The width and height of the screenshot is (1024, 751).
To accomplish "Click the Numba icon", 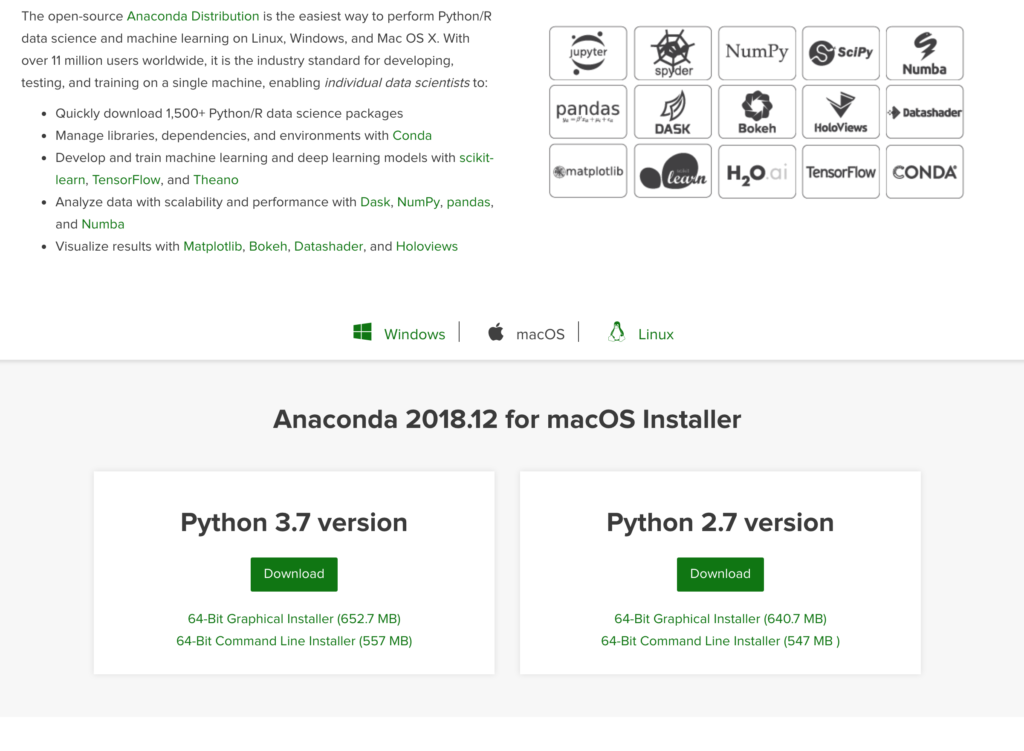I will (924, 52).
